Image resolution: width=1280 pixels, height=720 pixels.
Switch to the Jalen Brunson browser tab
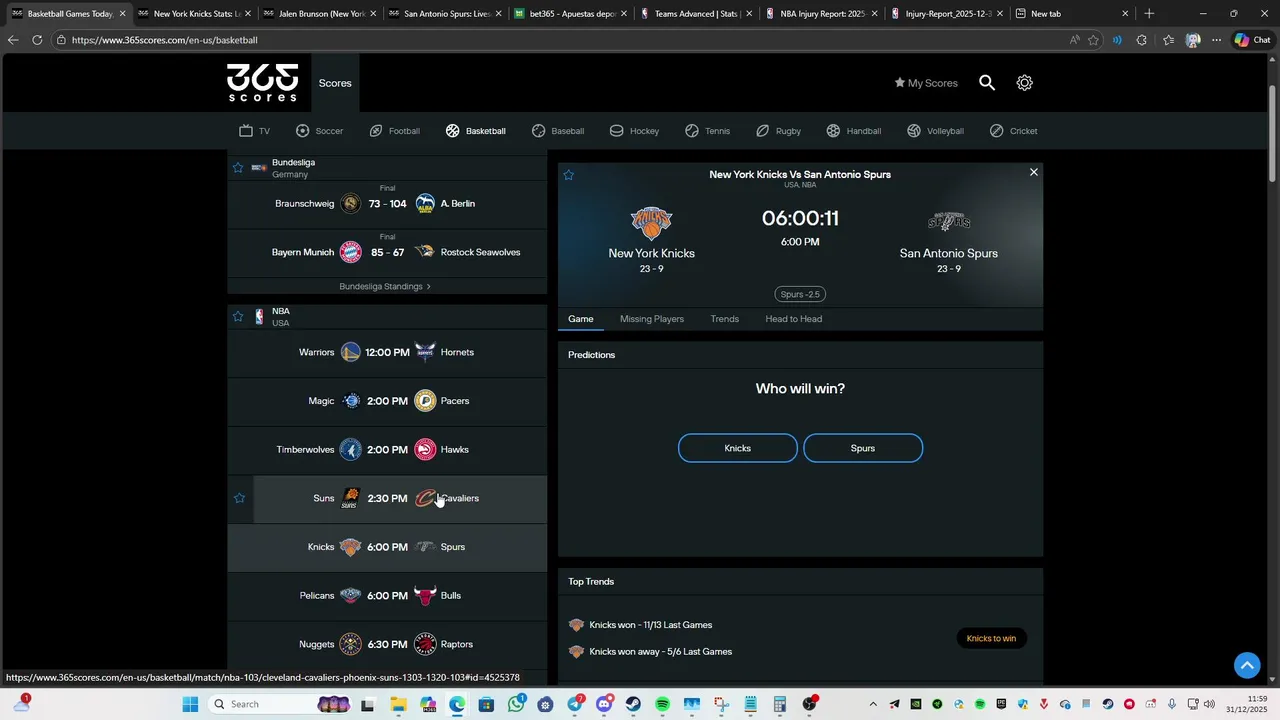321,14
